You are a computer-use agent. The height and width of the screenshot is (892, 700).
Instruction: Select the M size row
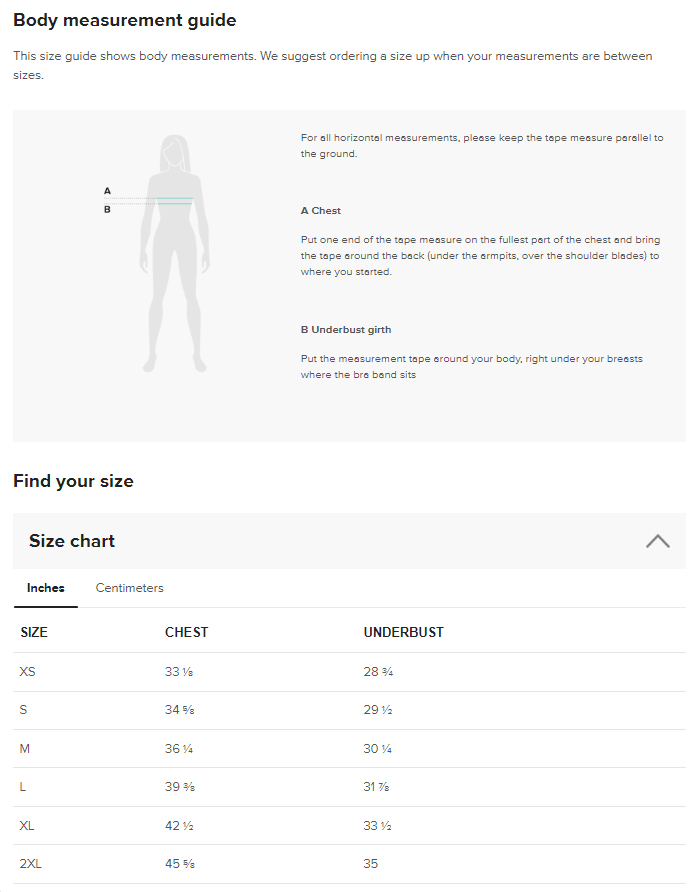tap(349, 749)
